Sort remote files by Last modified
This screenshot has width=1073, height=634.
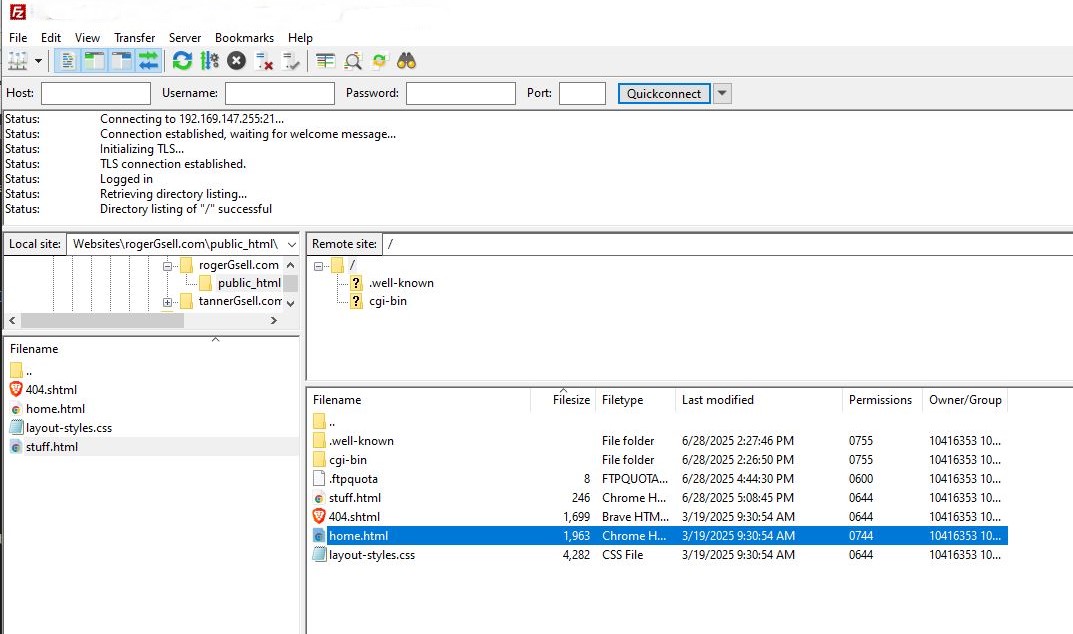click(718, 400)
